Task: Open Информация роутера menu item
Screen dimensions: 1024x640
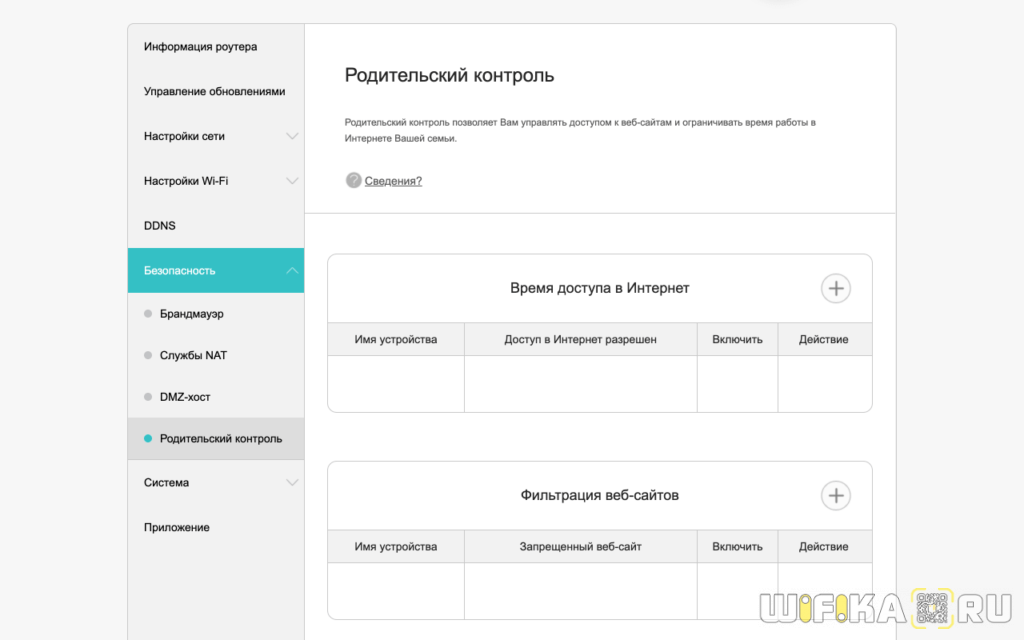Action: click(200, 47)
